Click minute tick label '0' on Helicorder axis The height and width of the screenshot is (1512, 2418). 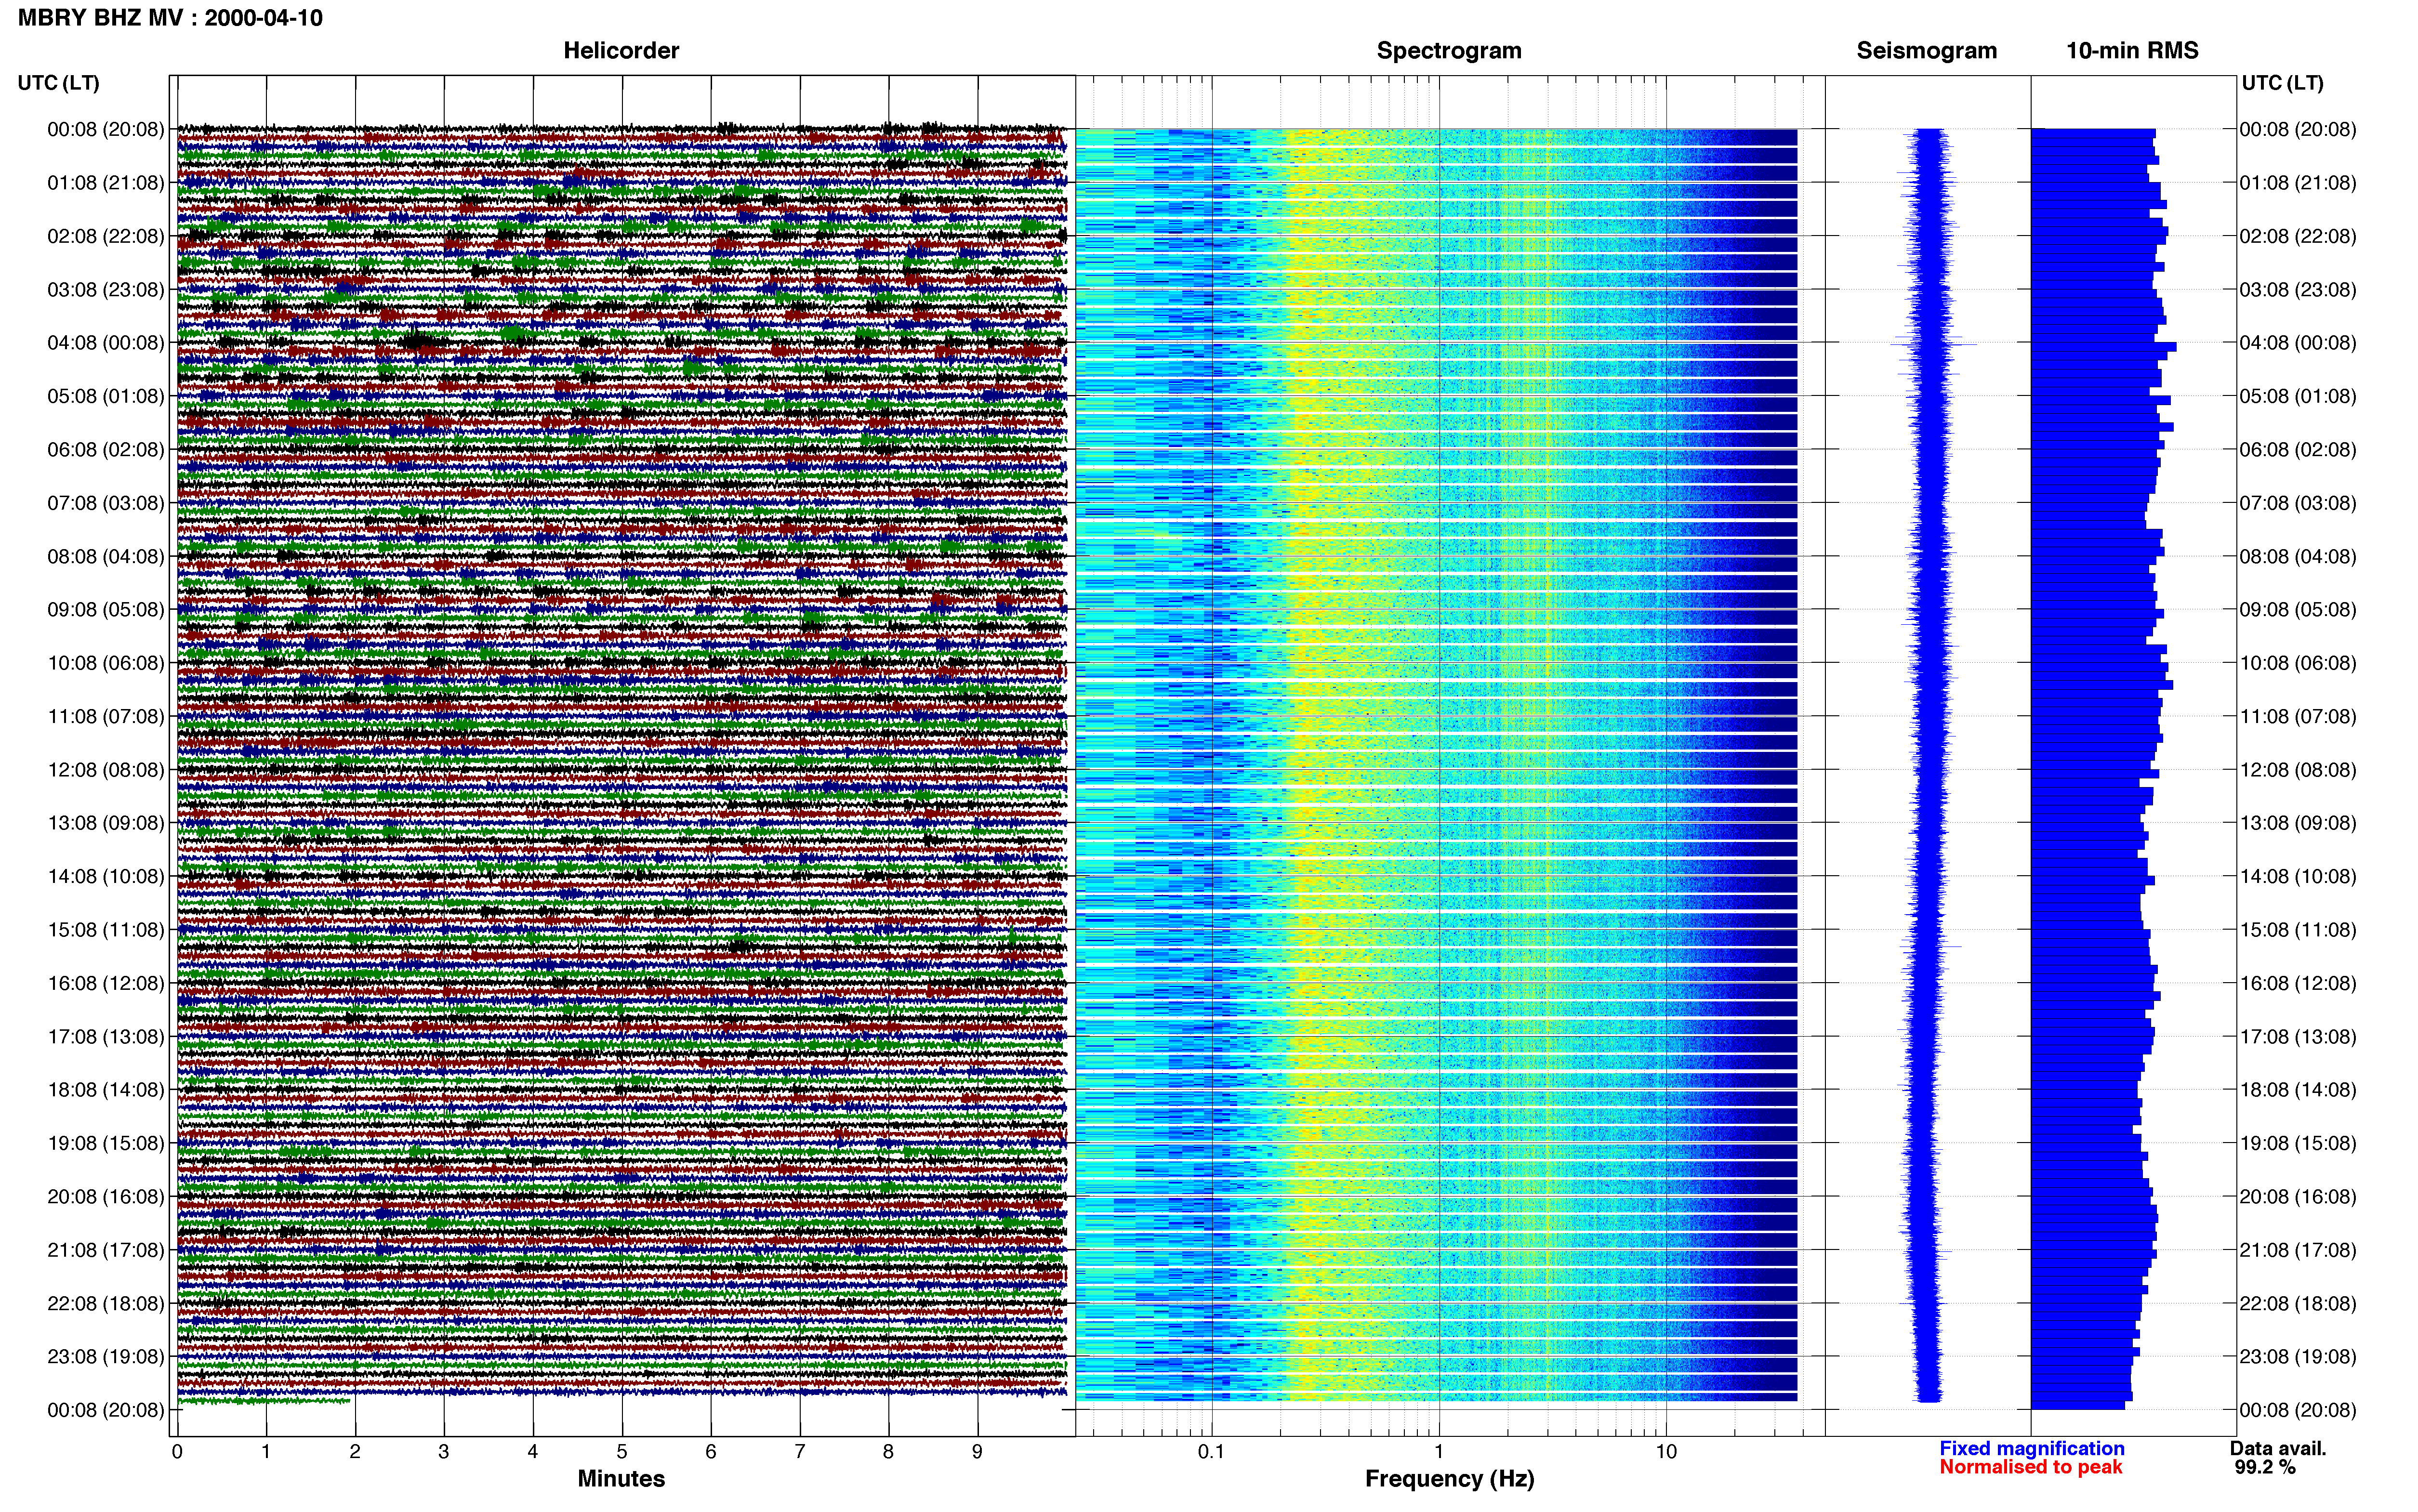click(x=177, y=1451)
